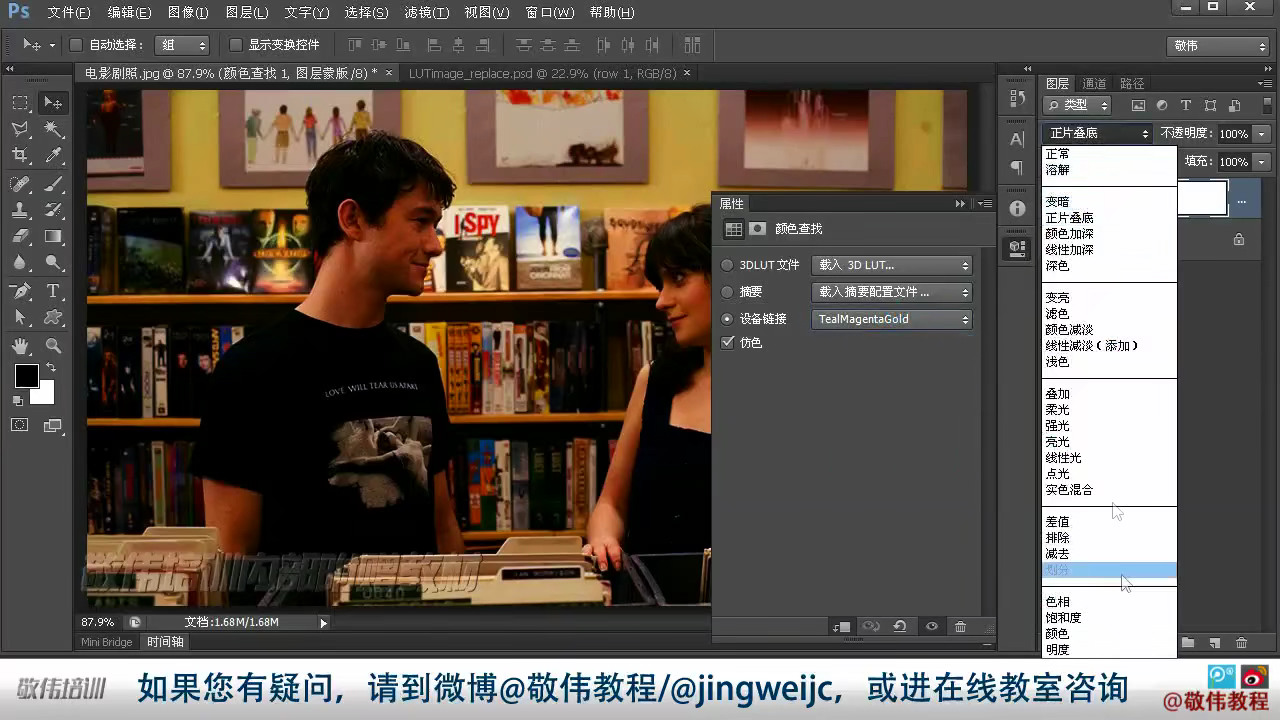Reset adjustment defaults in Properties panel
The image size is (1280, 720).
[900, 627]
